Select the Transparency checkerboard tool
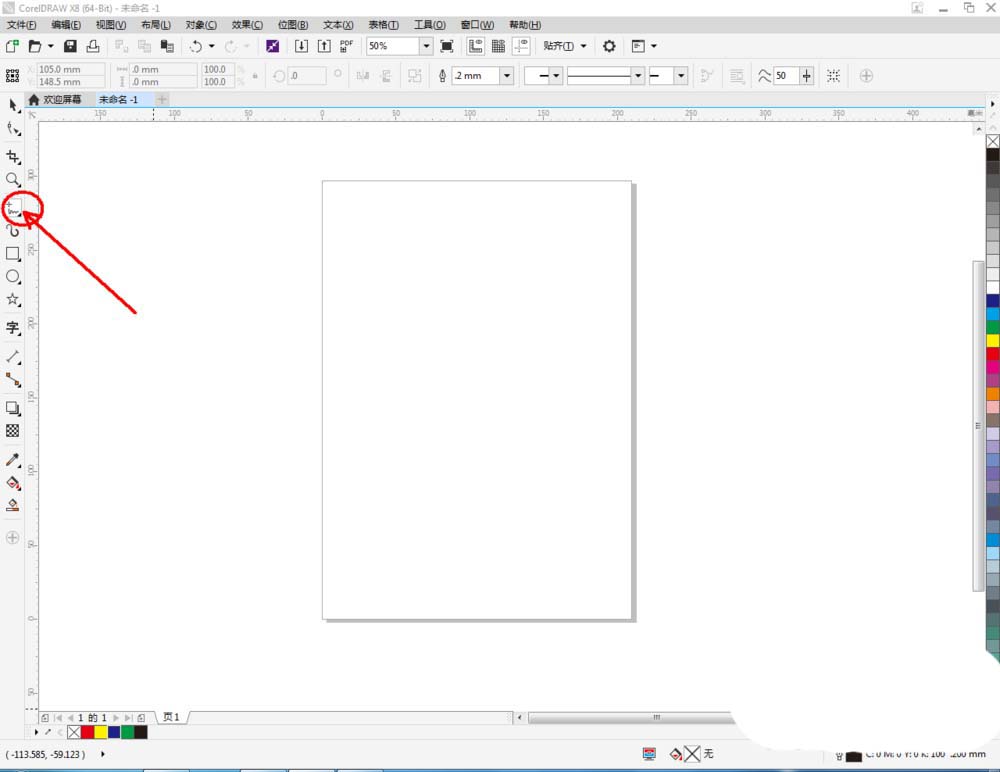The image size is (1000, 772). [x=13, y=431]
